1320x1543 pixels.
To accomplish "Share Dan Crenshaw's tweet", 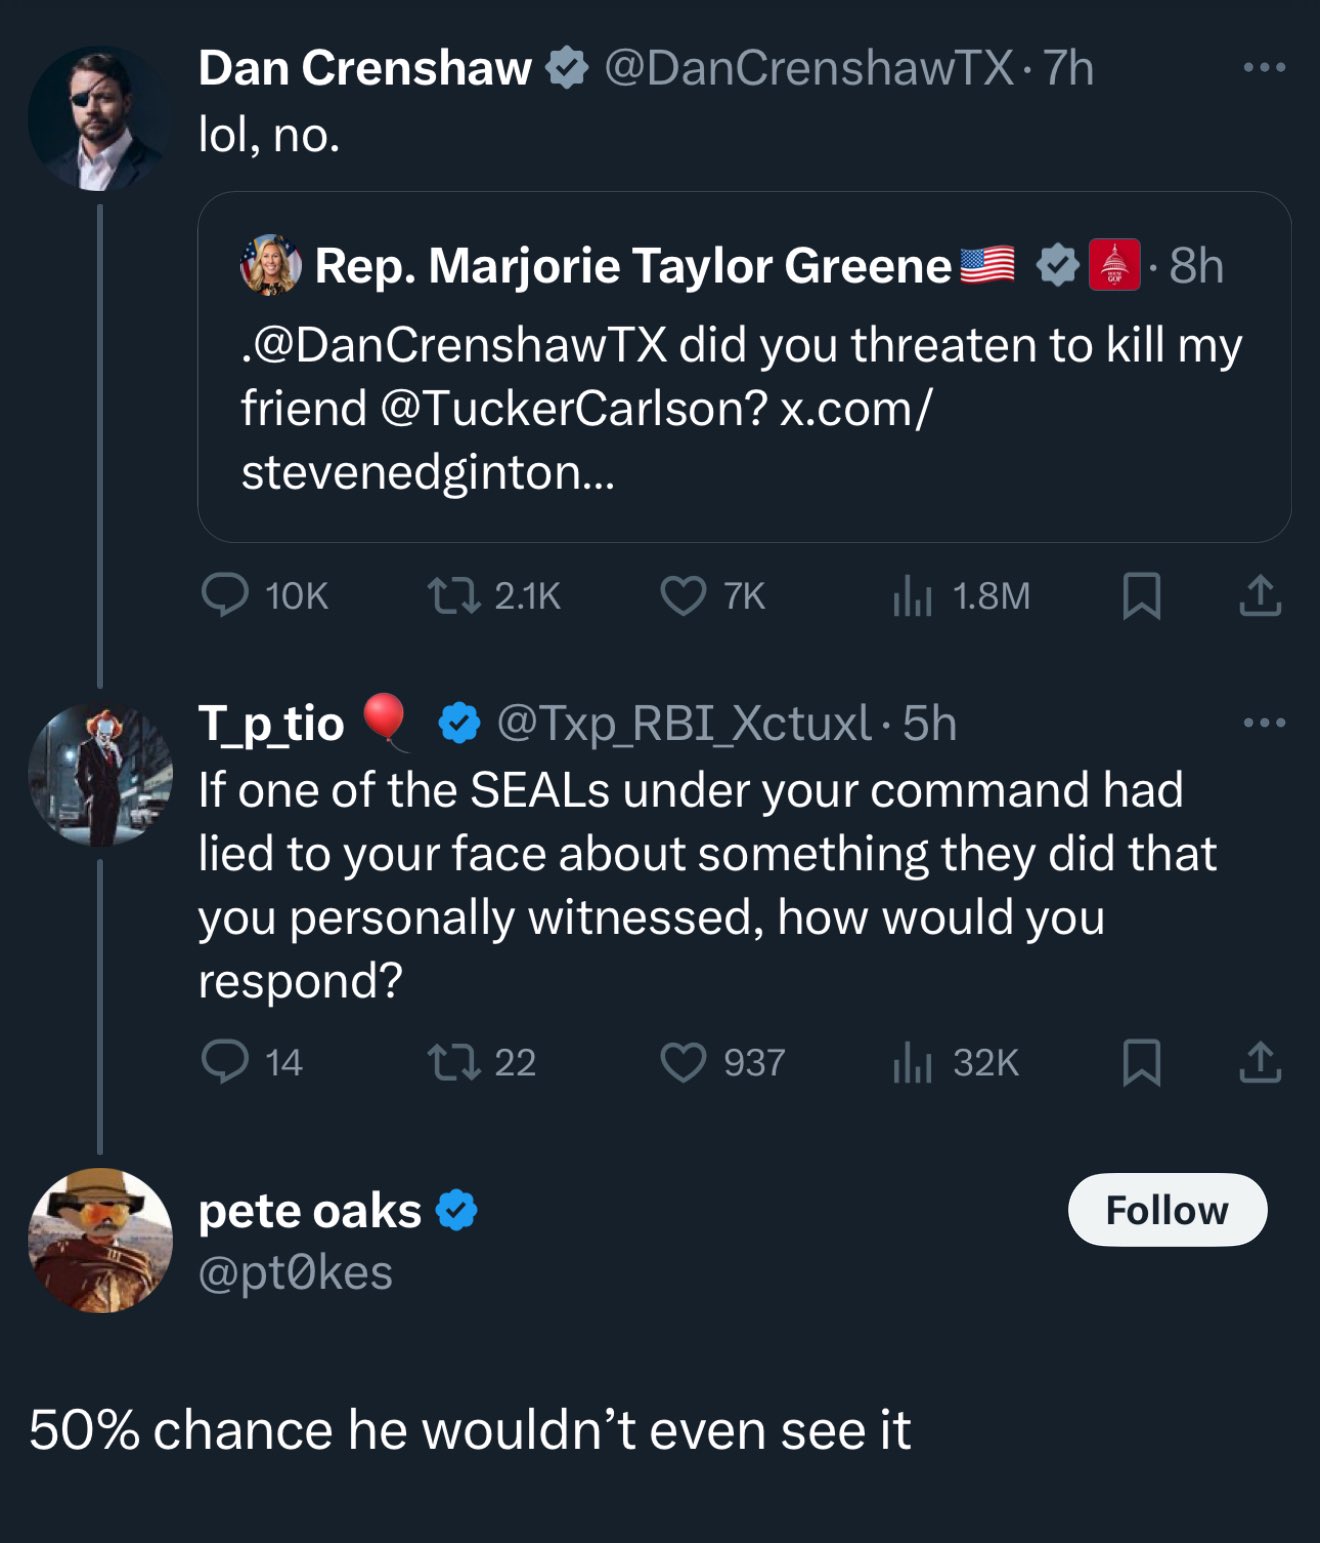I will click(x=1260, y=595).
